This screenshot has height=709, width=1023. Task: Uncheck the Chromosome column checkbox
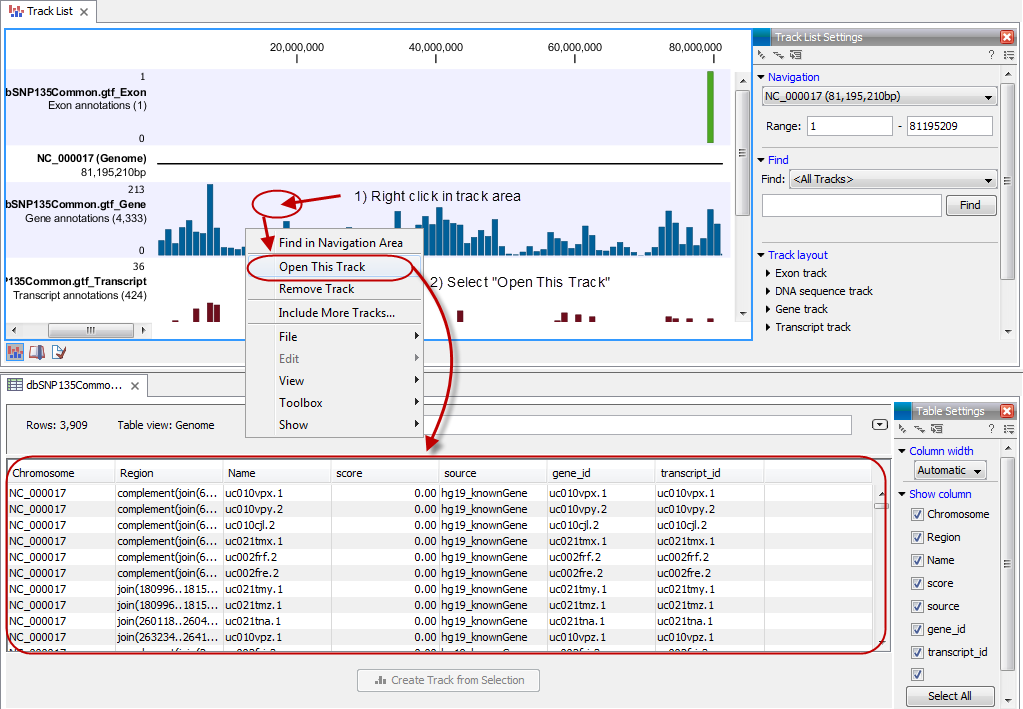[918, 514]
